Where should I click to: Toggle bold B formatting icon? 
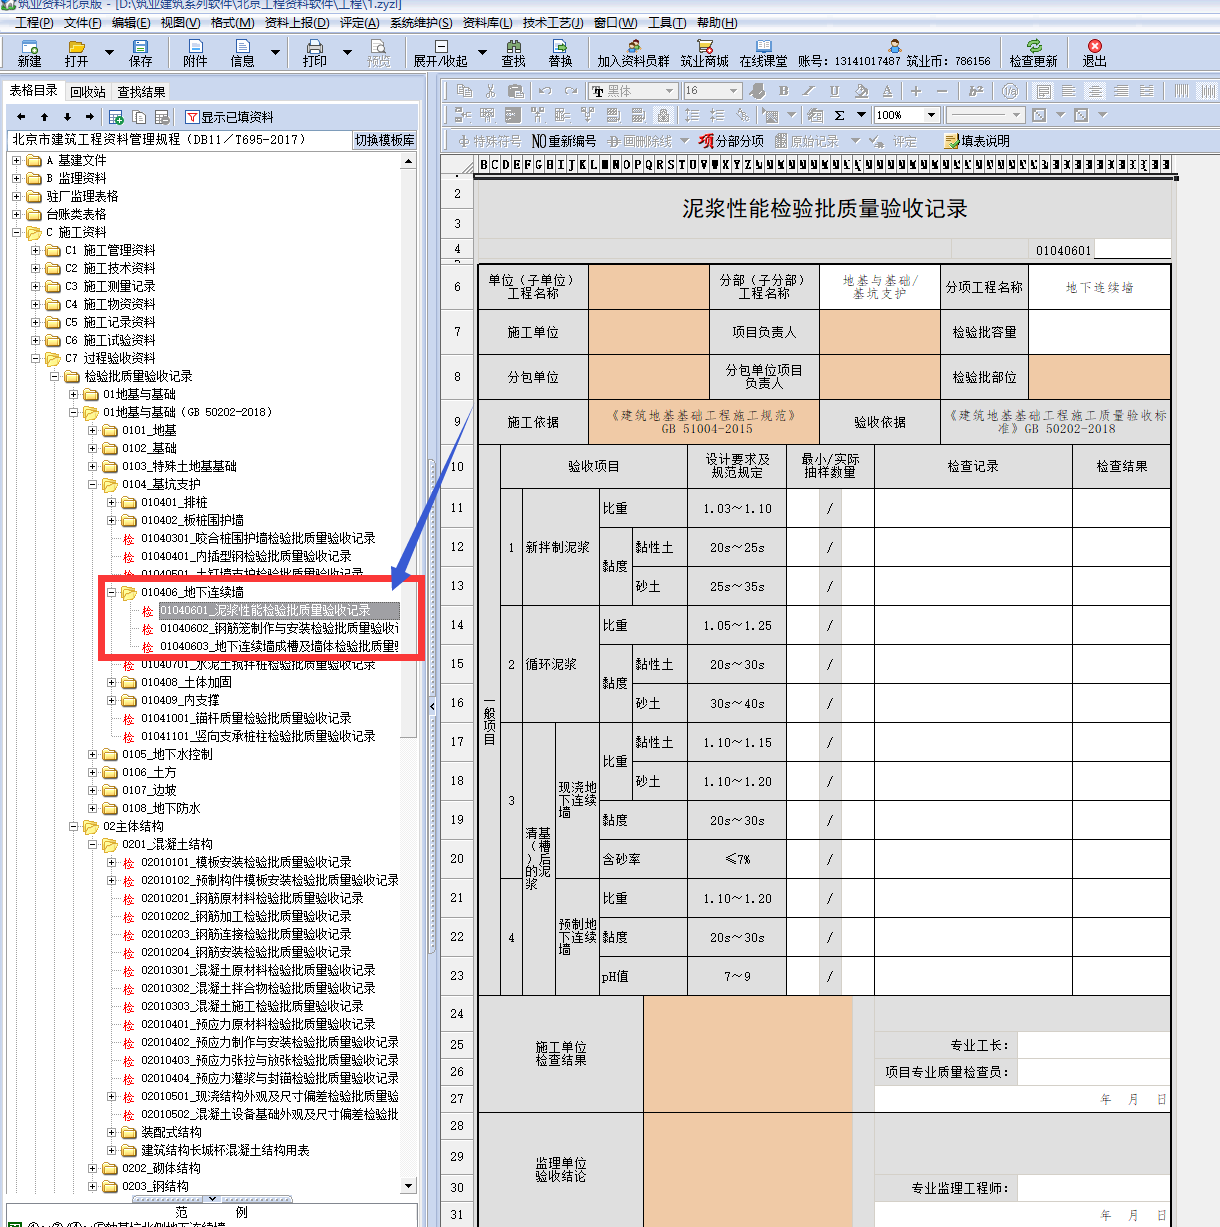click(784, 91)
